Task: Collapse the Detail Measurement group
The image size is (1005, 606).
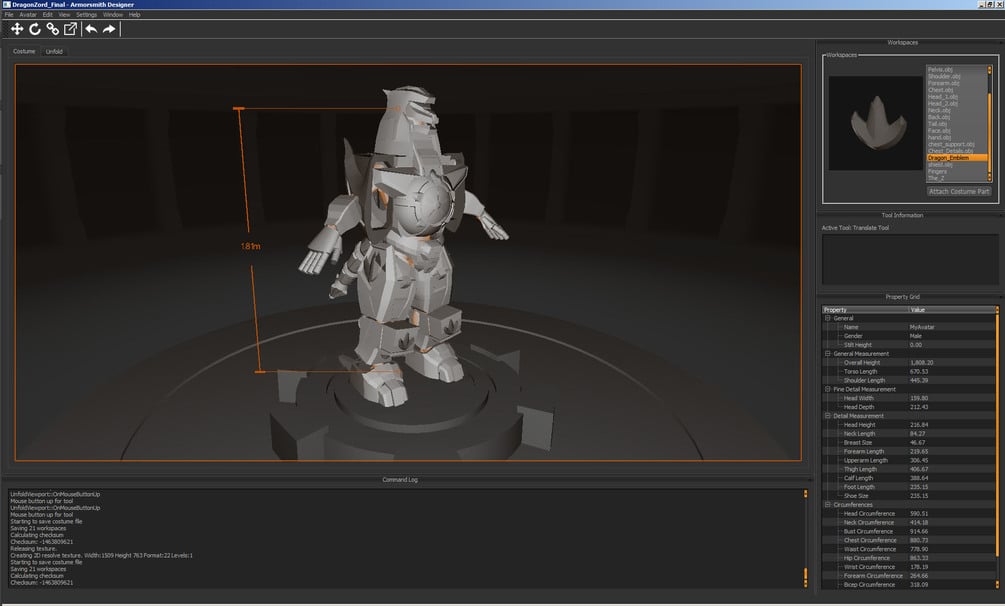Action: tap(827, 416)
